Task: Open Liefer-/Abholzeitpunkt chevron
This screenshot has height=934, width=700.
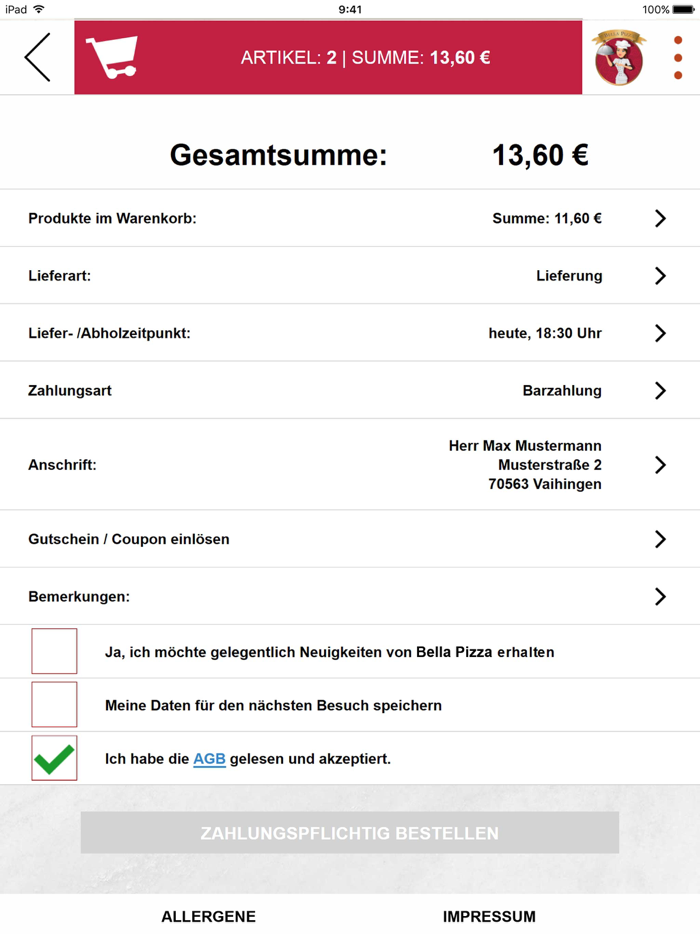Action: (660, 333)
